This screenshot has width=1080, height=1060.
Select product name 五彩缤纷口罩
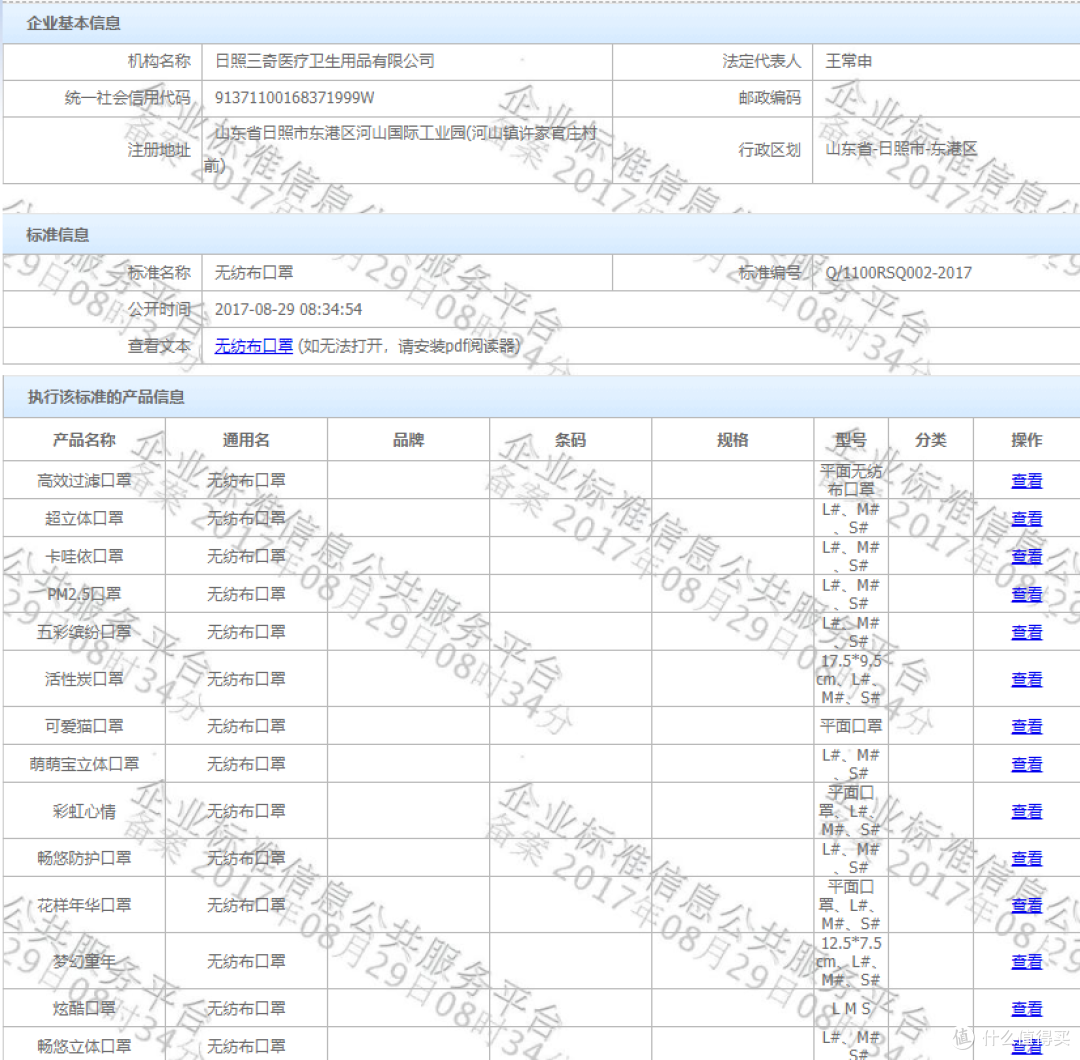[x=84, y=632]
